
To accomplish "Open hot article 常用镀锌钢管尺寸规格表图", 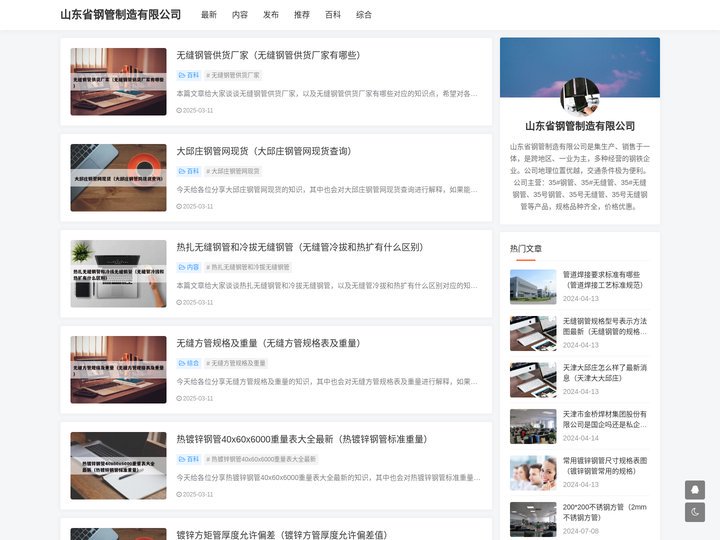I will [605, 466].
